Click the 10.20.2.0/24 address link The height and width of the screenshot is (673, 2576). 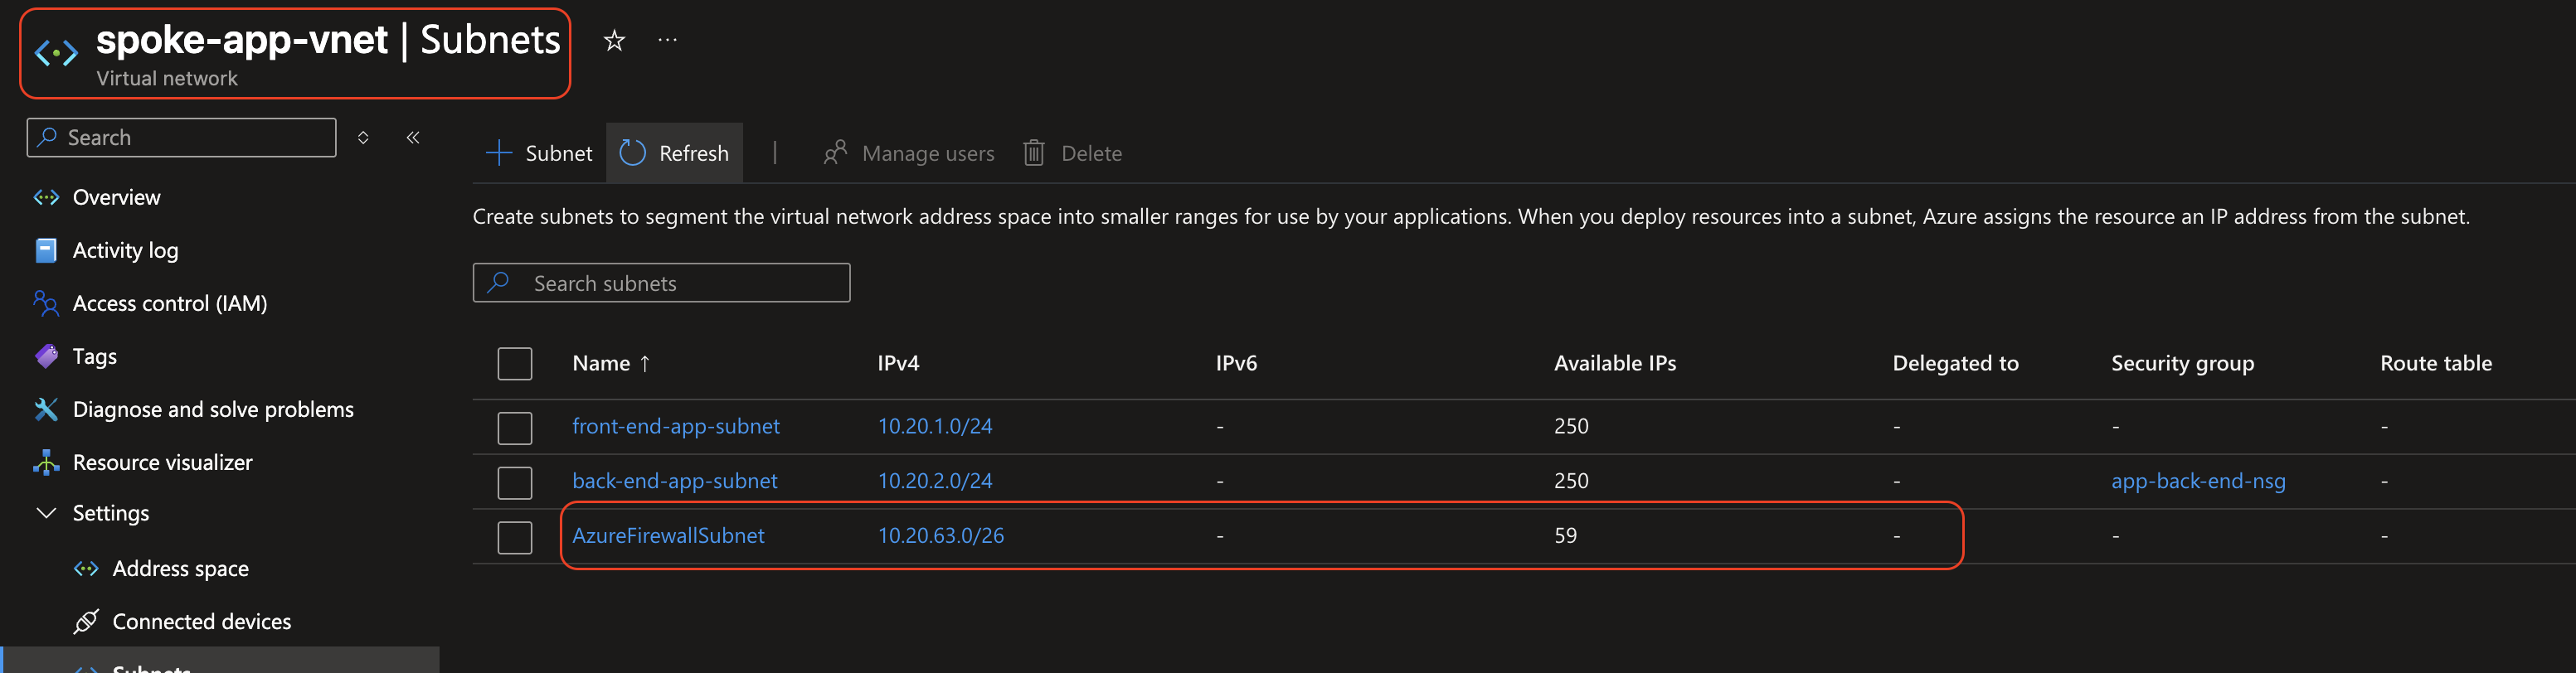[x=935, y=481]
